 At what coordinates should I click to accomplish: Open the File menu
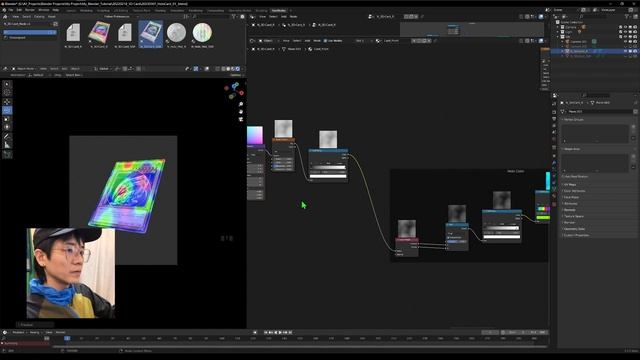(x=11, y=10)
